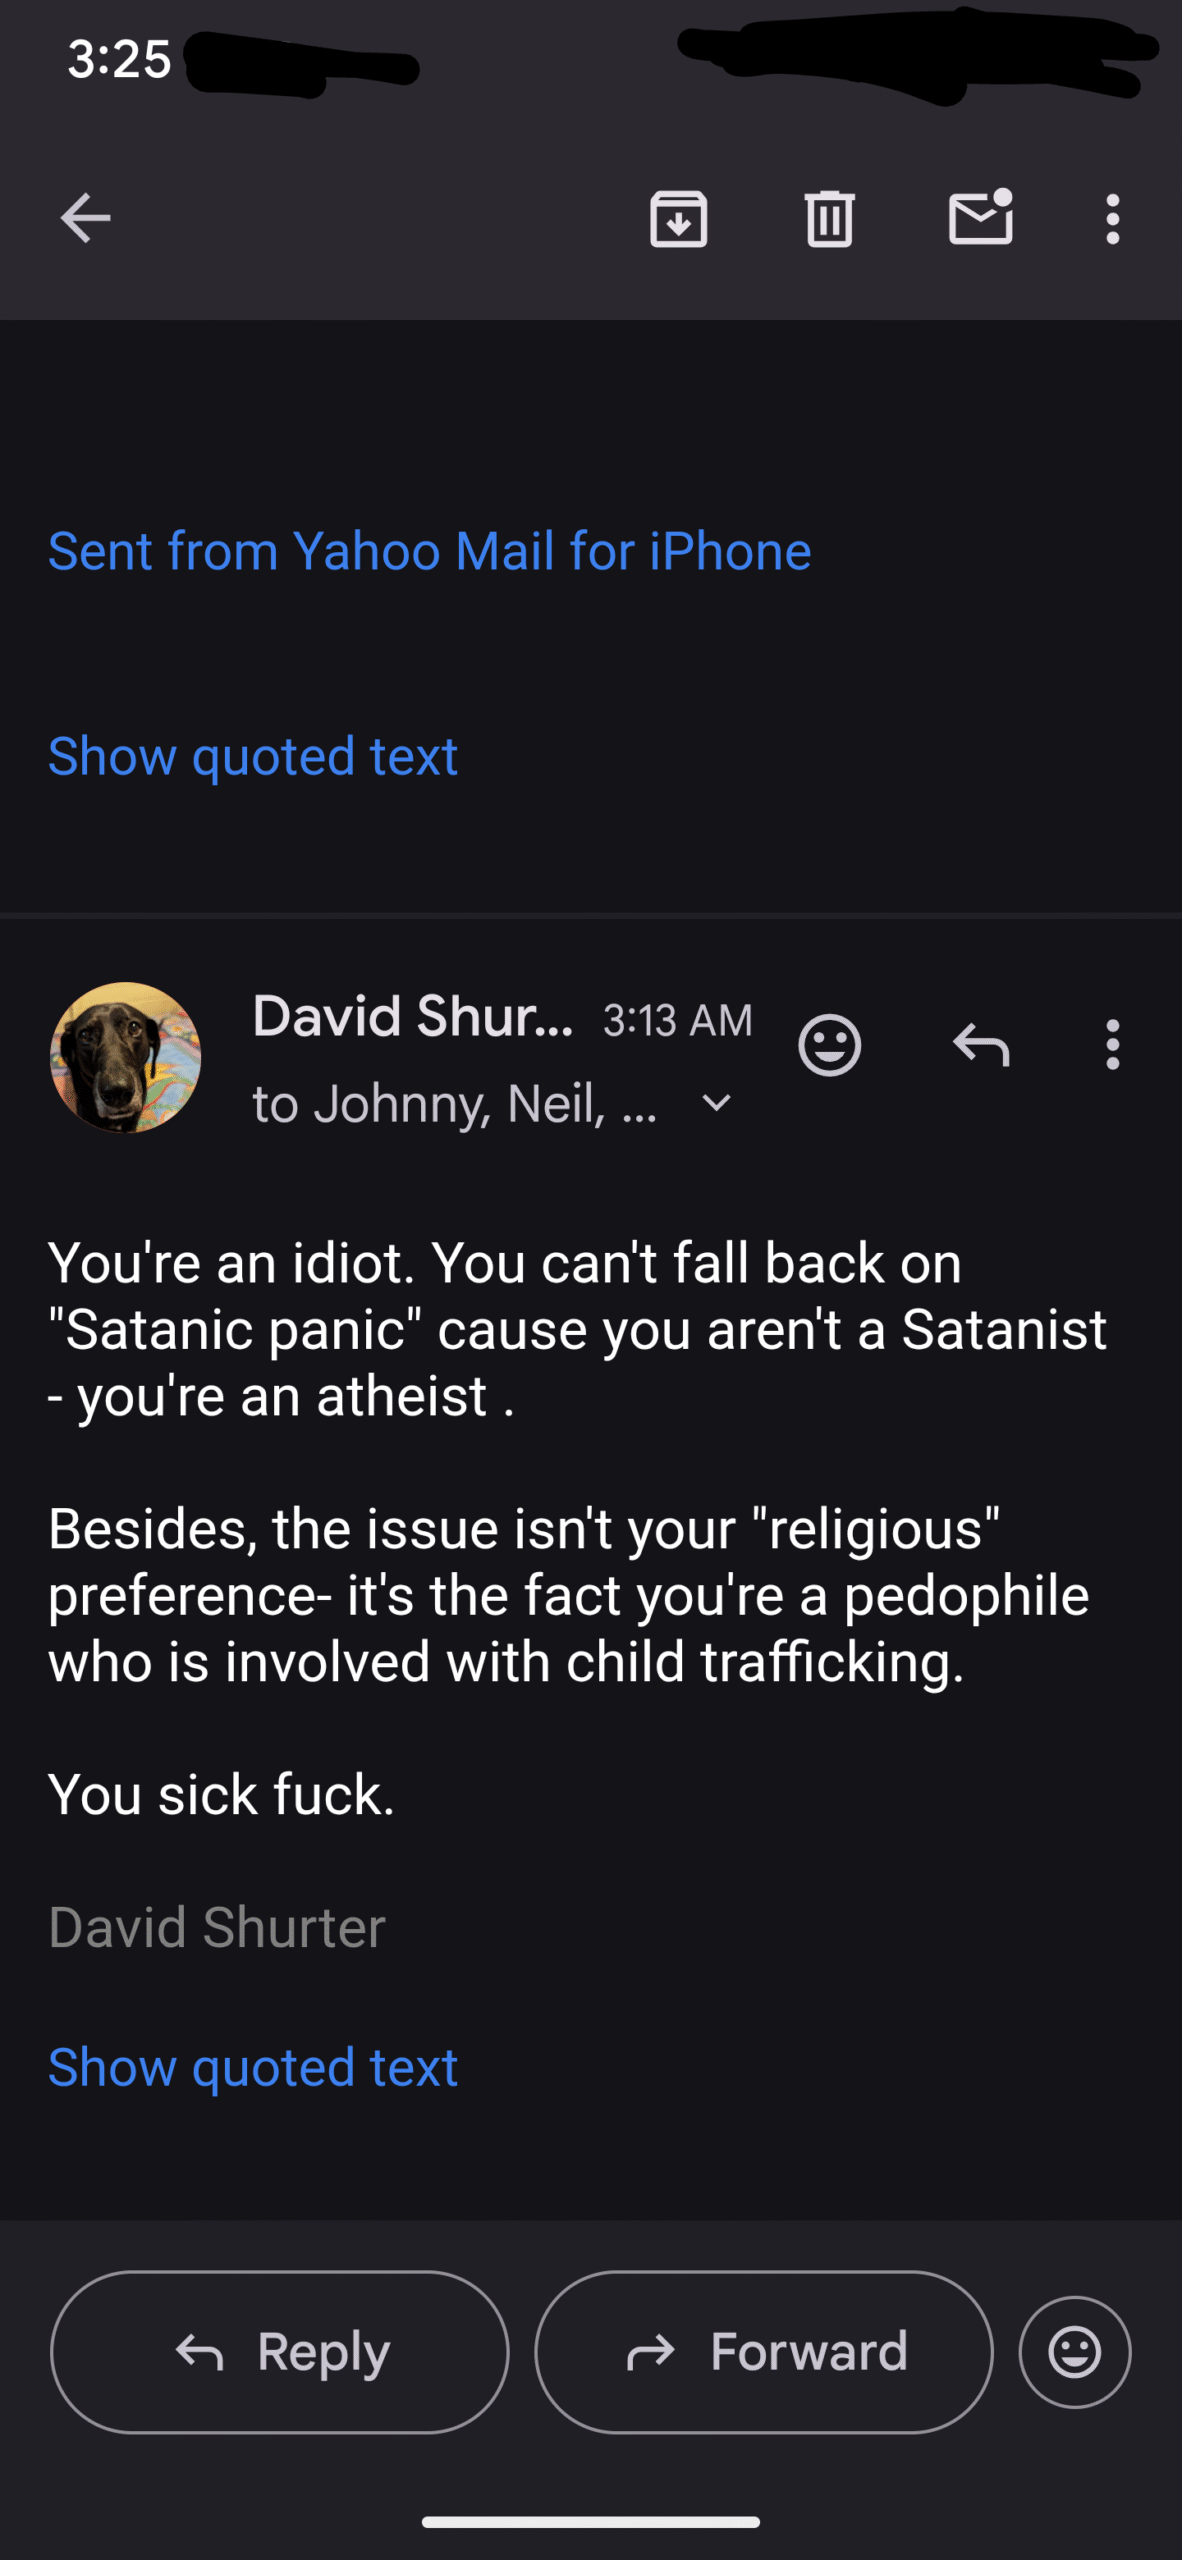This screenshot has height=2560, width=1182.
Task: Open the Sent from Yahoo Mail for iPhone link
Action: pyautogui.click(x=430, y=551)
